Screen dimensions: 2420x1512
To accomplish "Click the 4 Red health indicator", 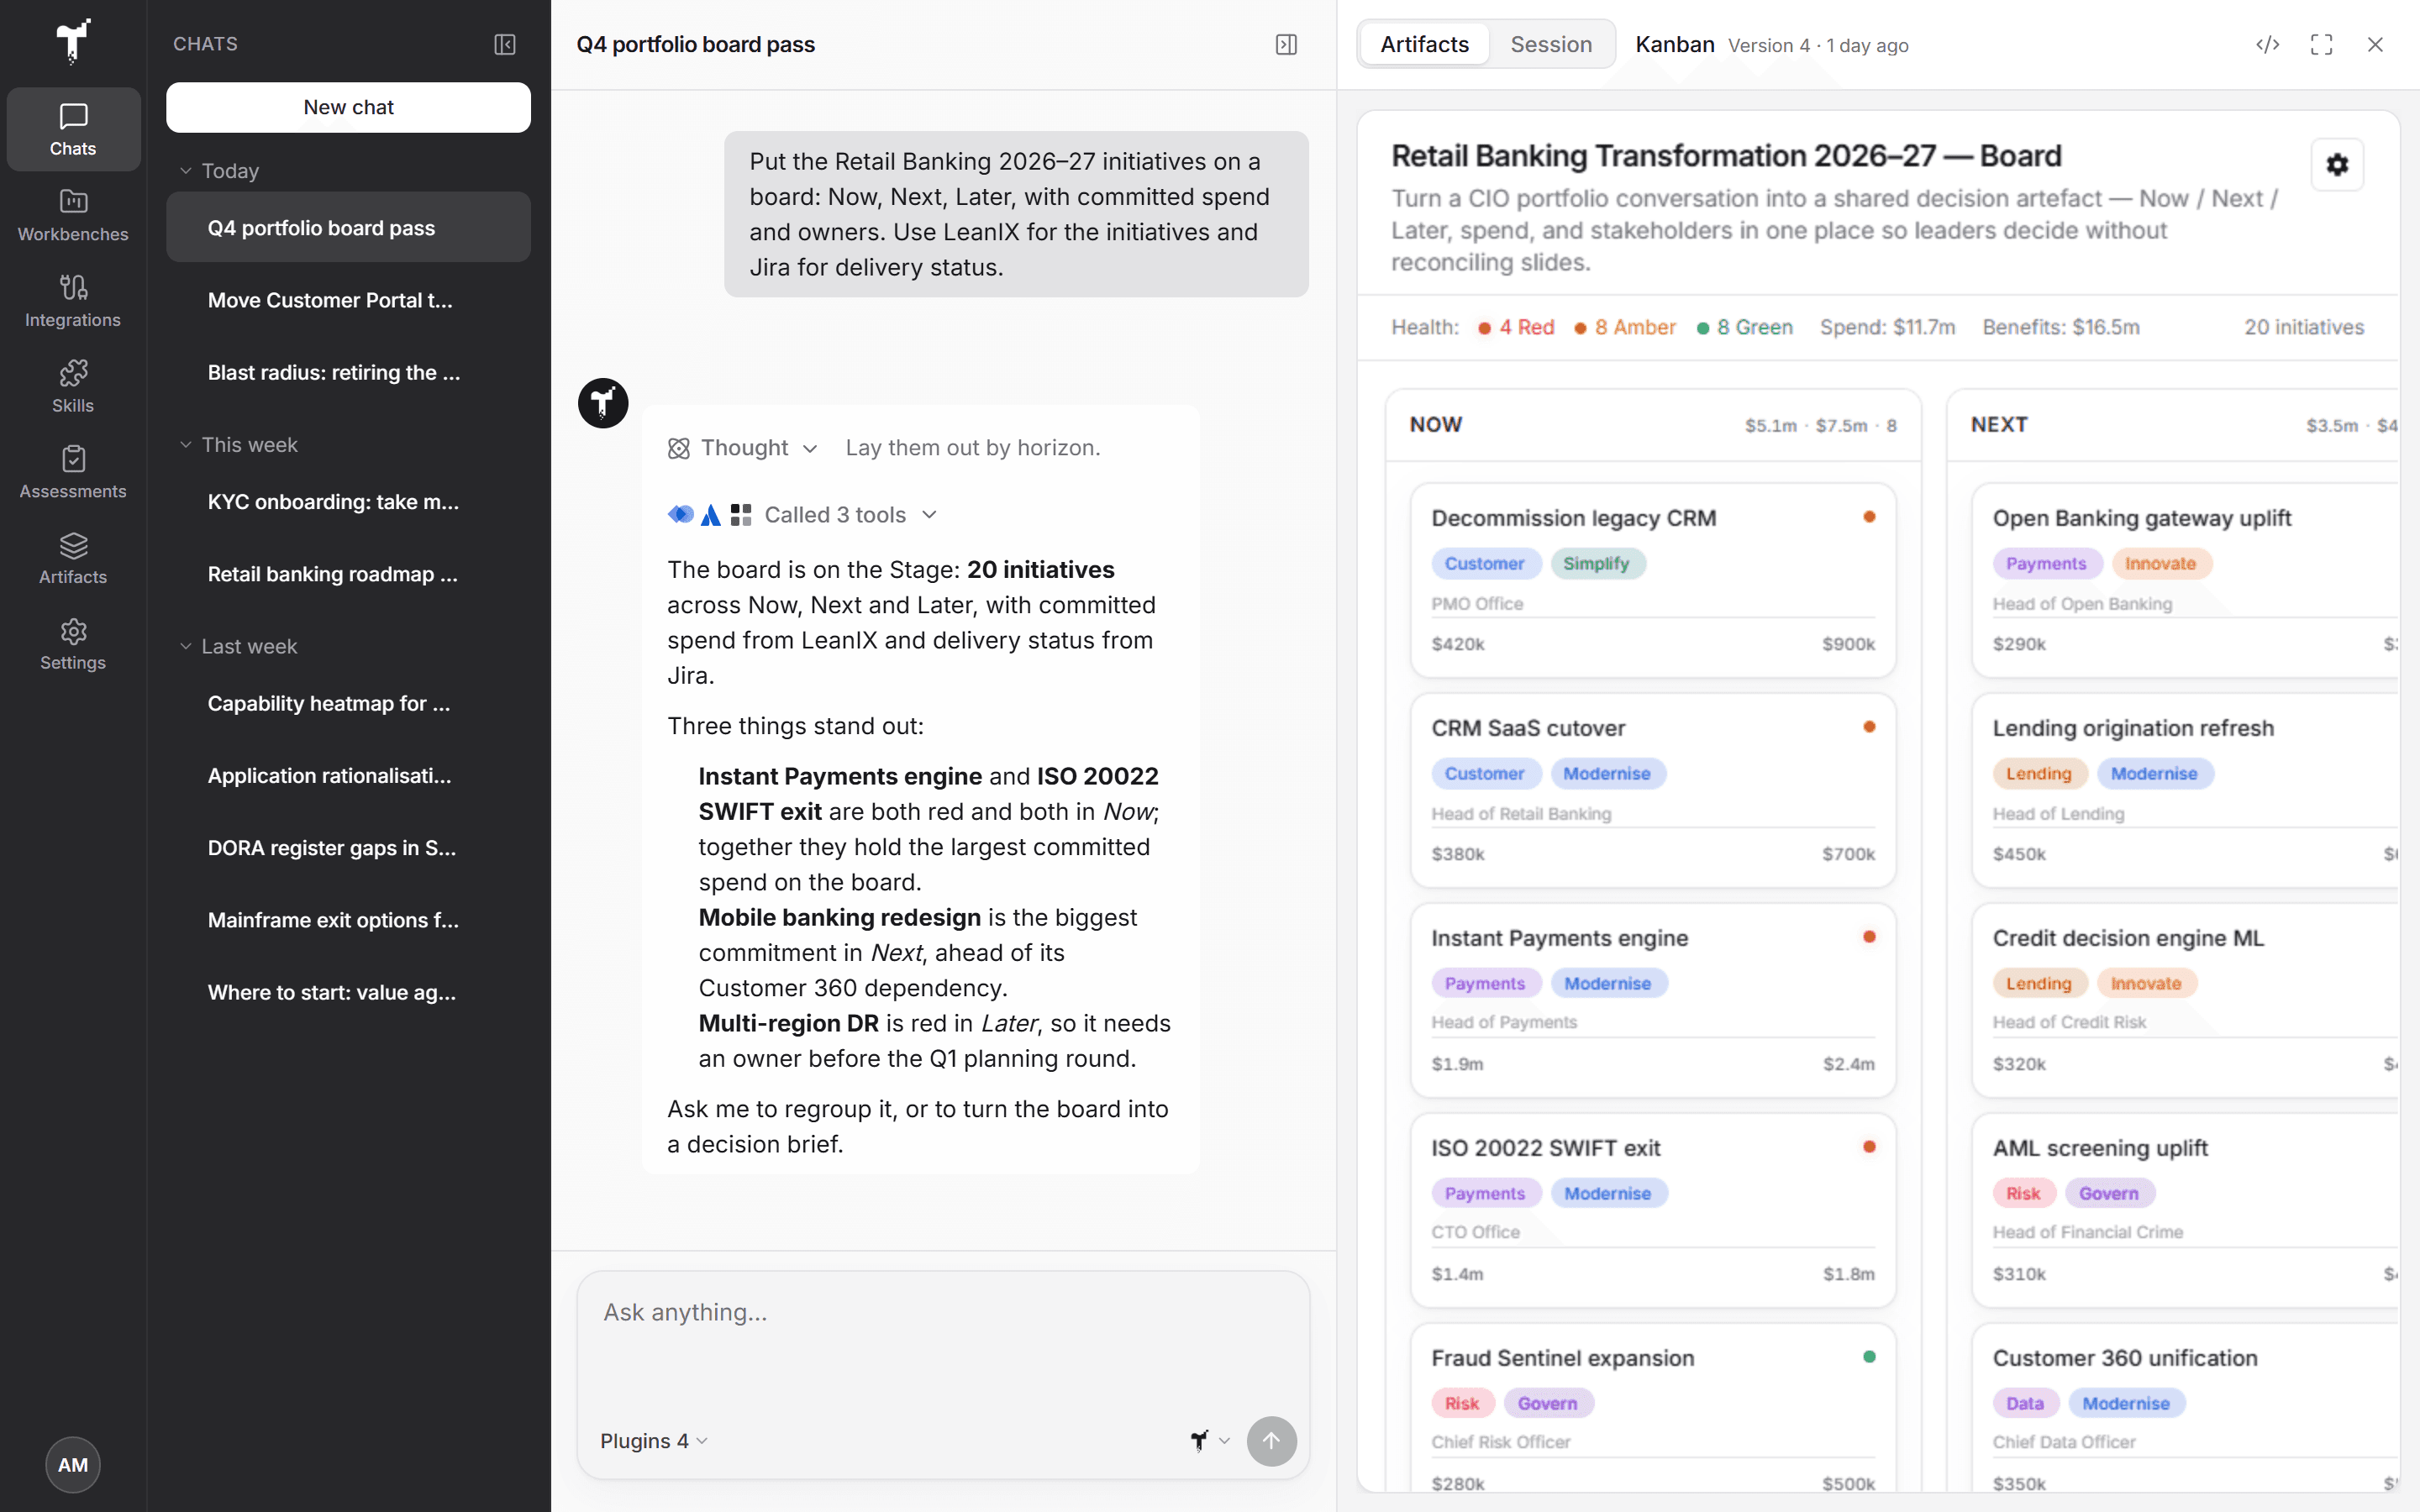I will click(x=1516, y=327).
